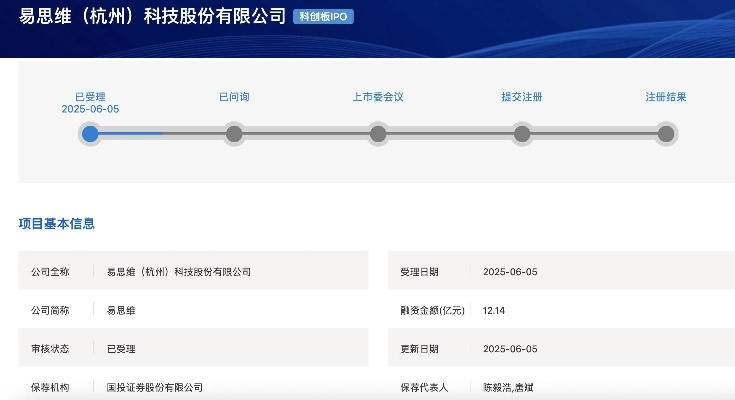Viewport: 735px width, 400px height.
Task: Click the 注册结果 stage label
Action: pyautogui.click(x=666, y=97)
